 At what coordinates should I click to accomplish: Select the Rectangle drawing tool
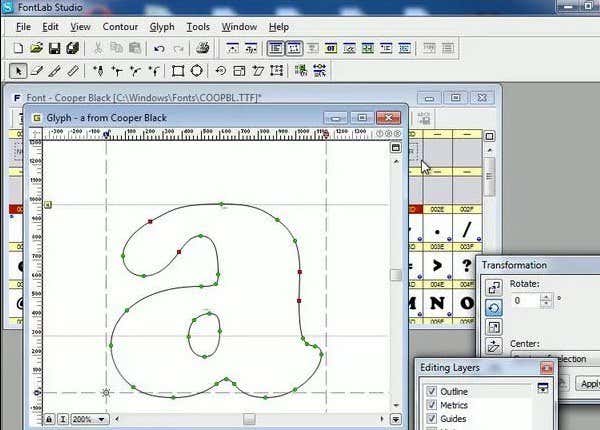(178, 71)
